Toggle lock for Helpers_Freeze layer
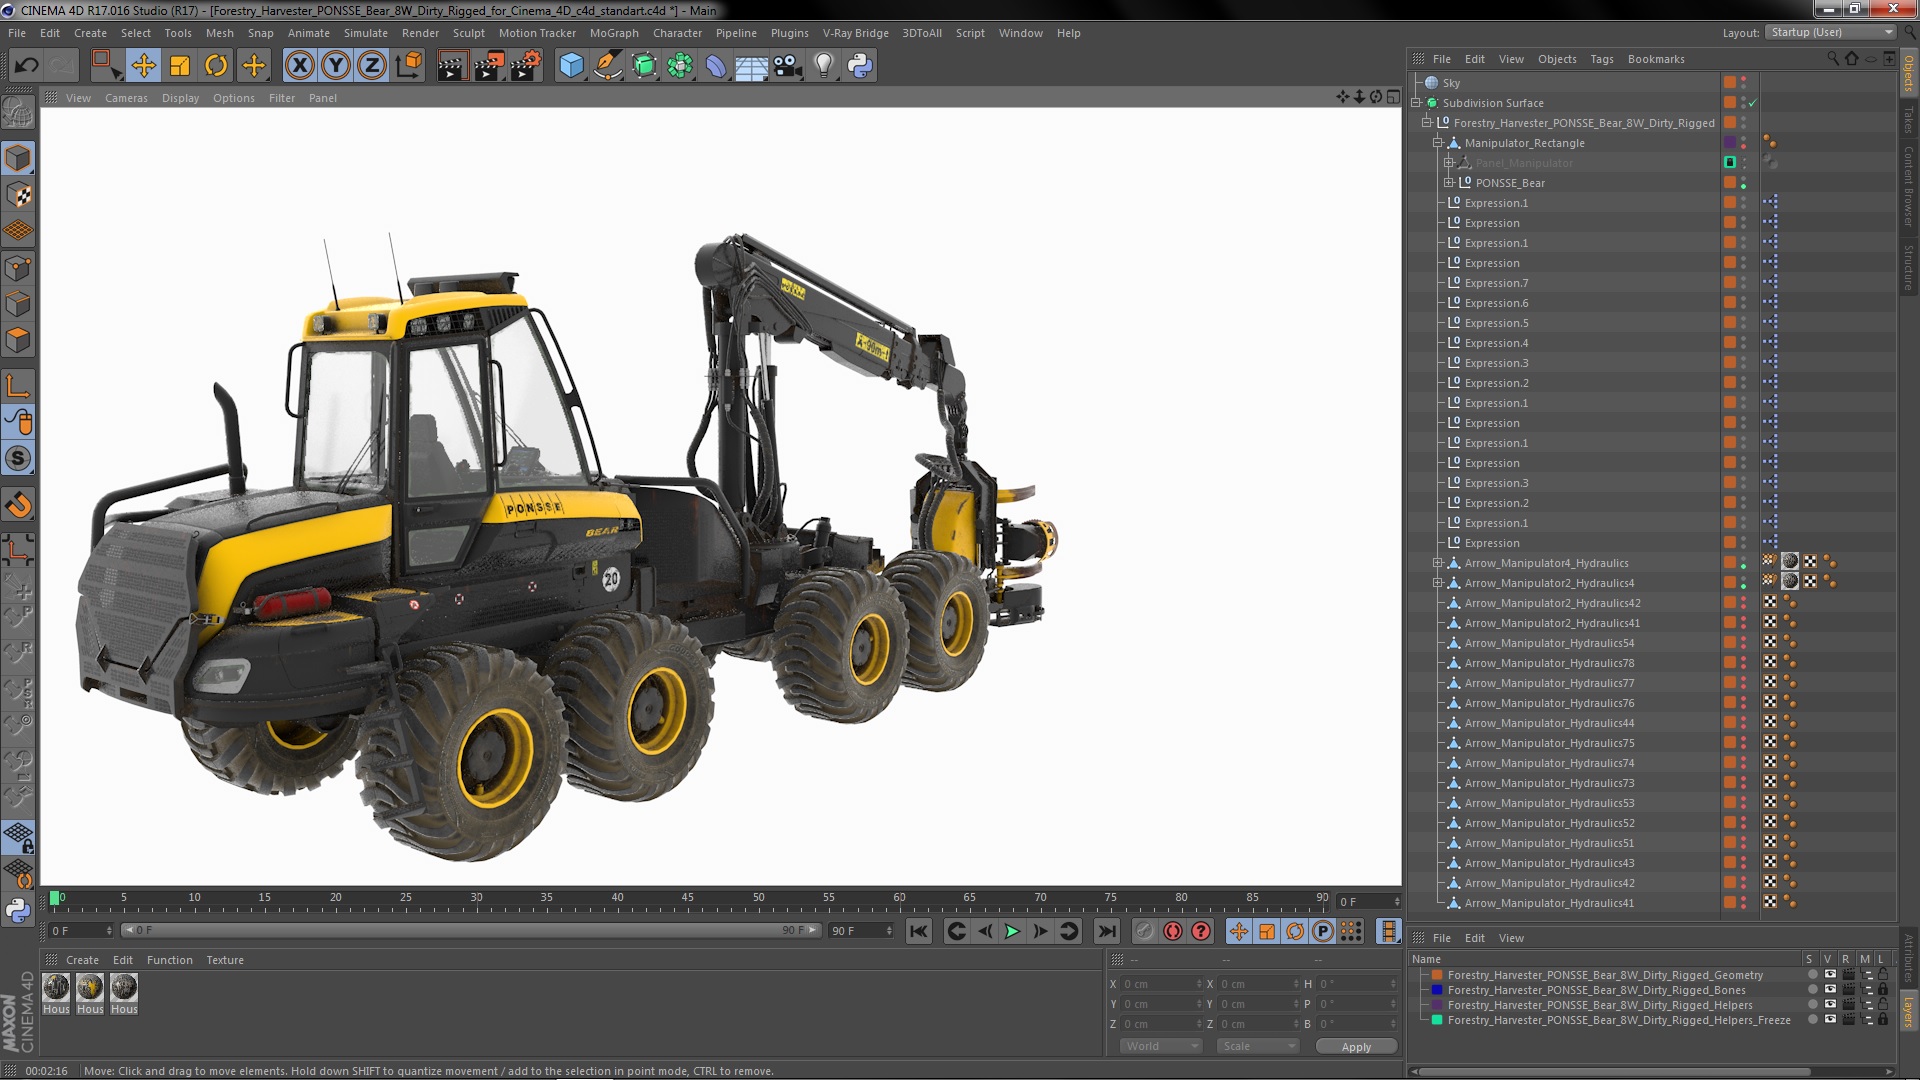Image resolution: width=1920 pixels, height=1080 pixels. tap(1883, 1020)
